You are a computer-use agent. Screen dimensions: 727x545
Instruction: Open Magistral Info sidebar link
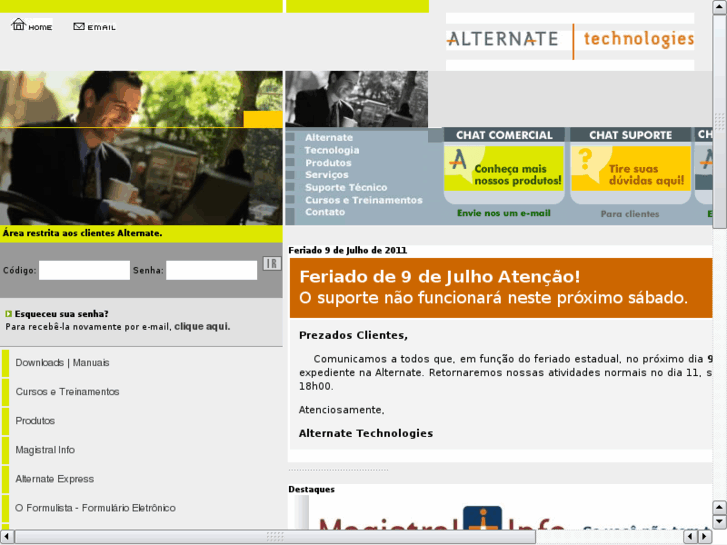tap(45, 450)
